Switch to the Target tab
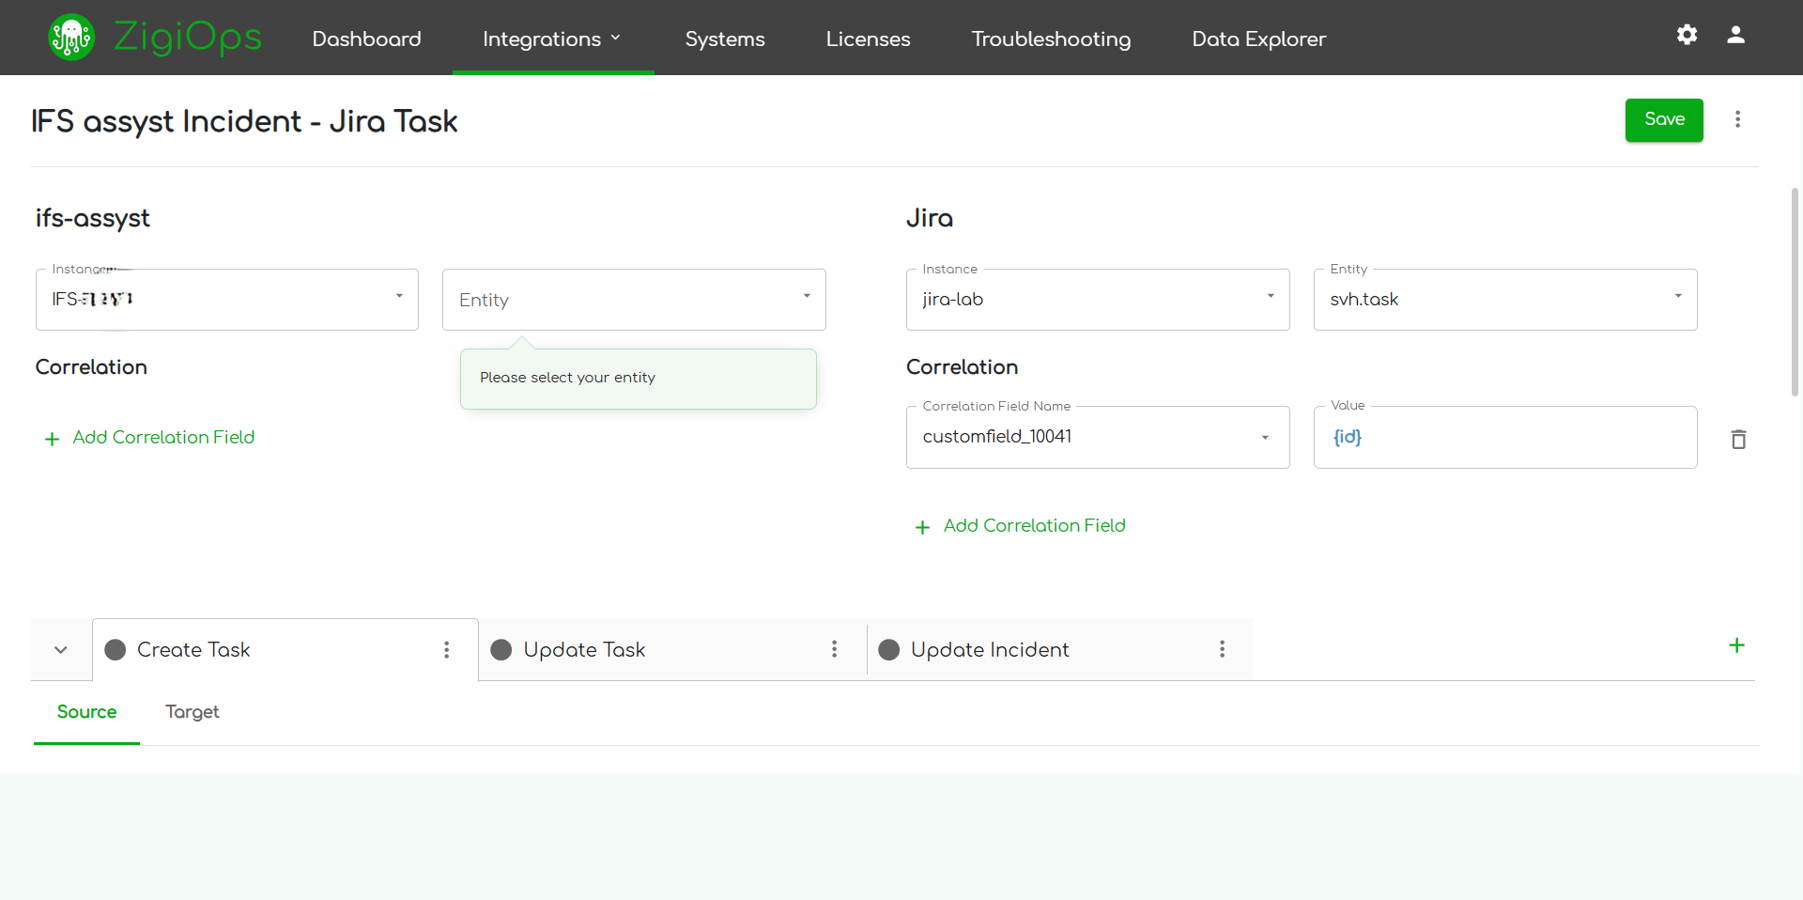 [192, 712]
